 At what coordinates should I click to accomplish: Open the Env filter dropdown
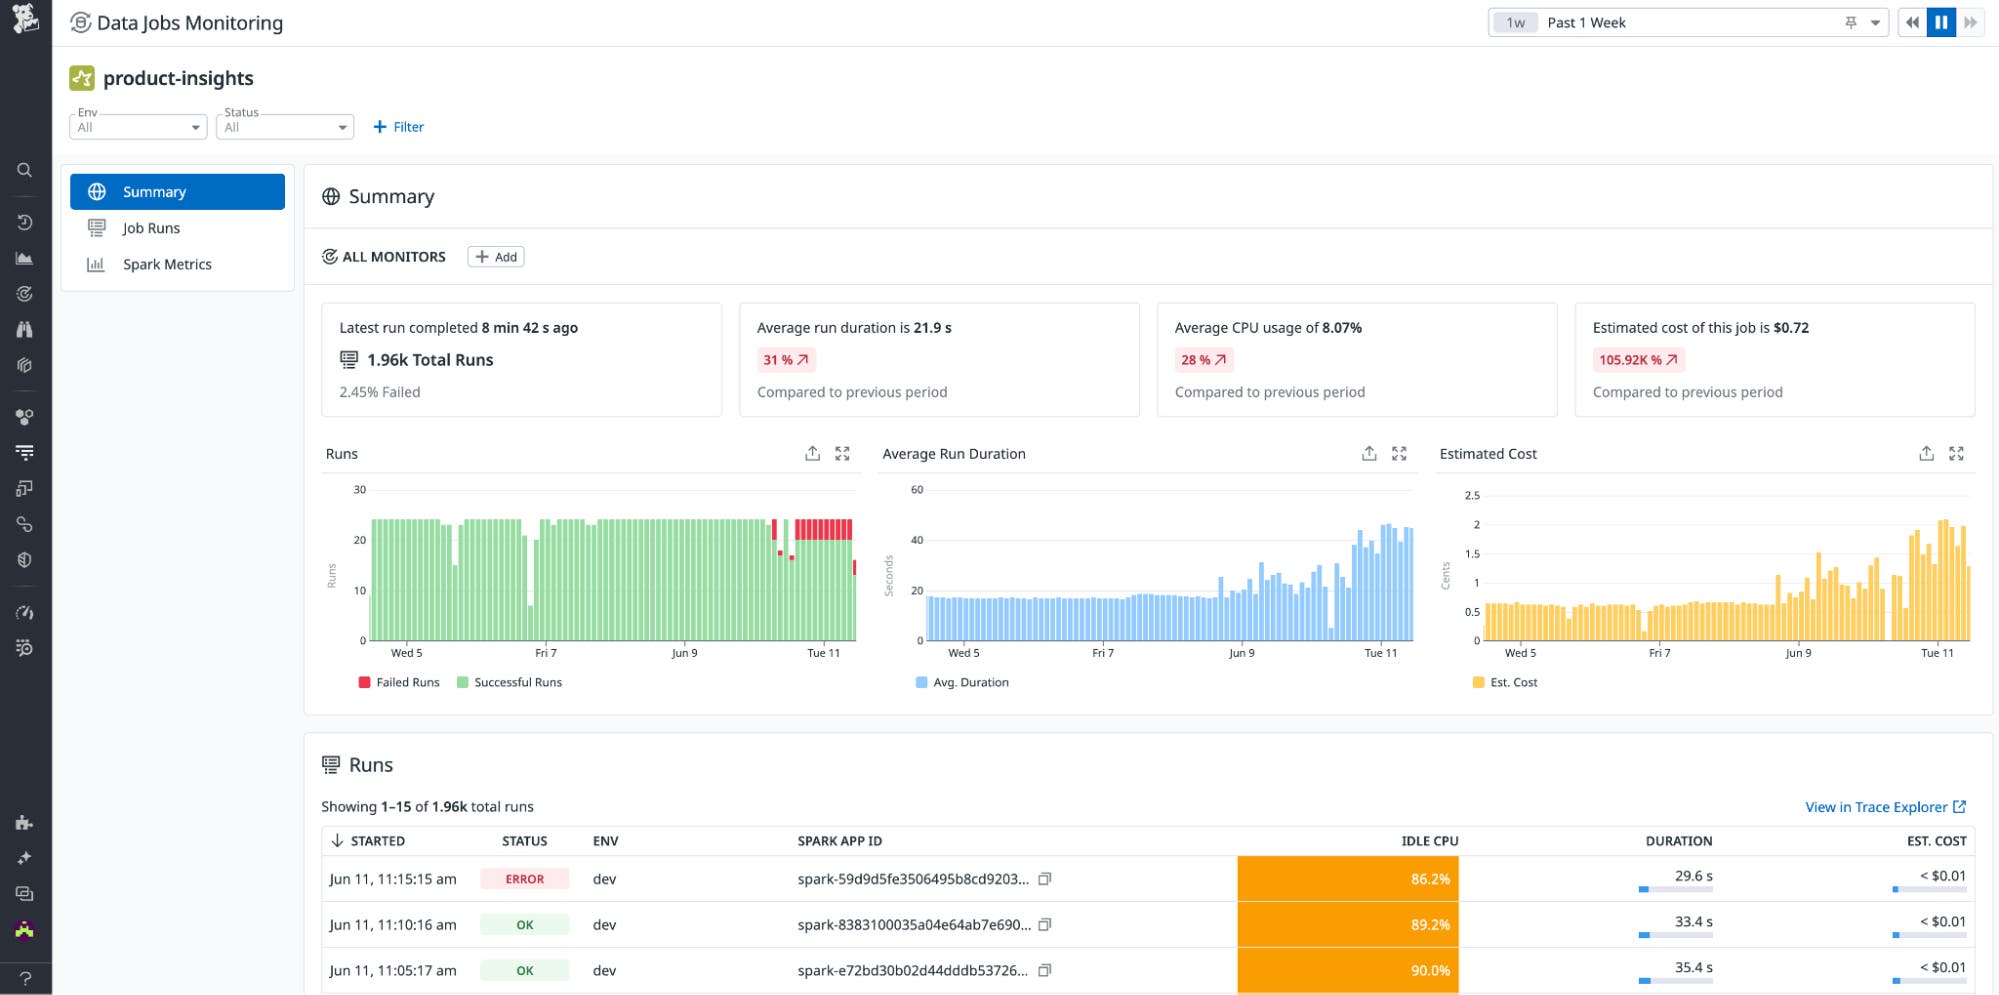tap(138, 127)
